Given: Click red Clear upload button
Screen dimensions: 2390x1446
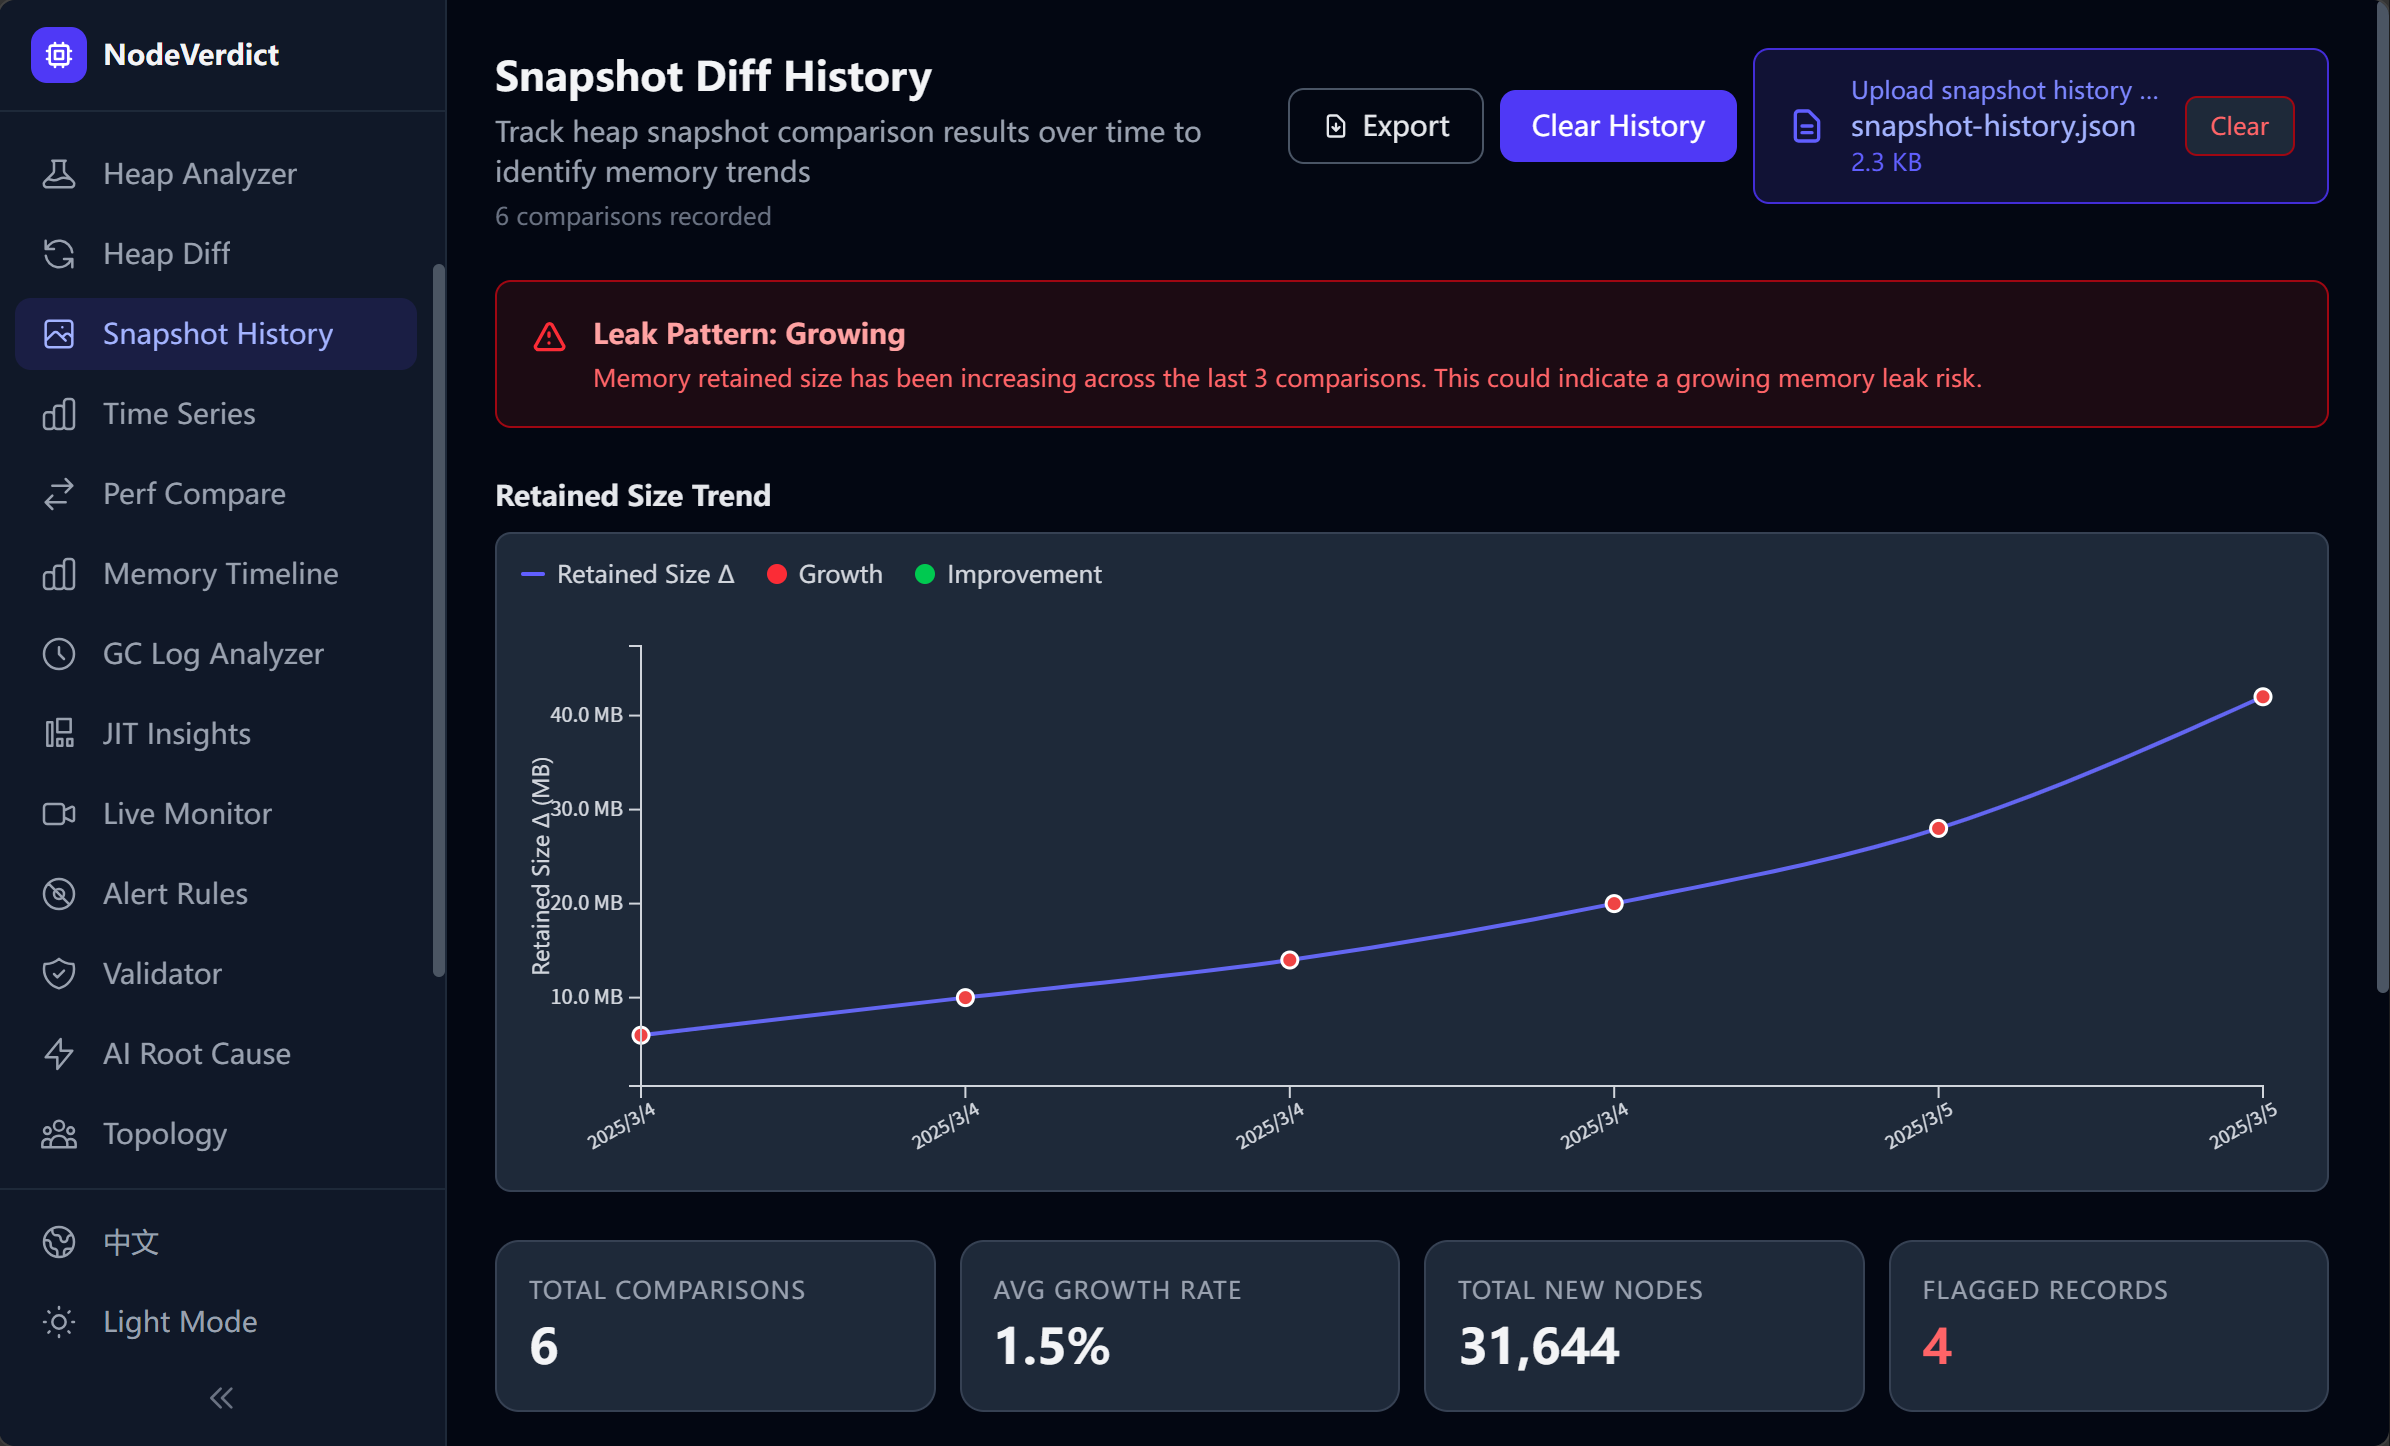Looking at the screenshot, I should coord(2239,126).
